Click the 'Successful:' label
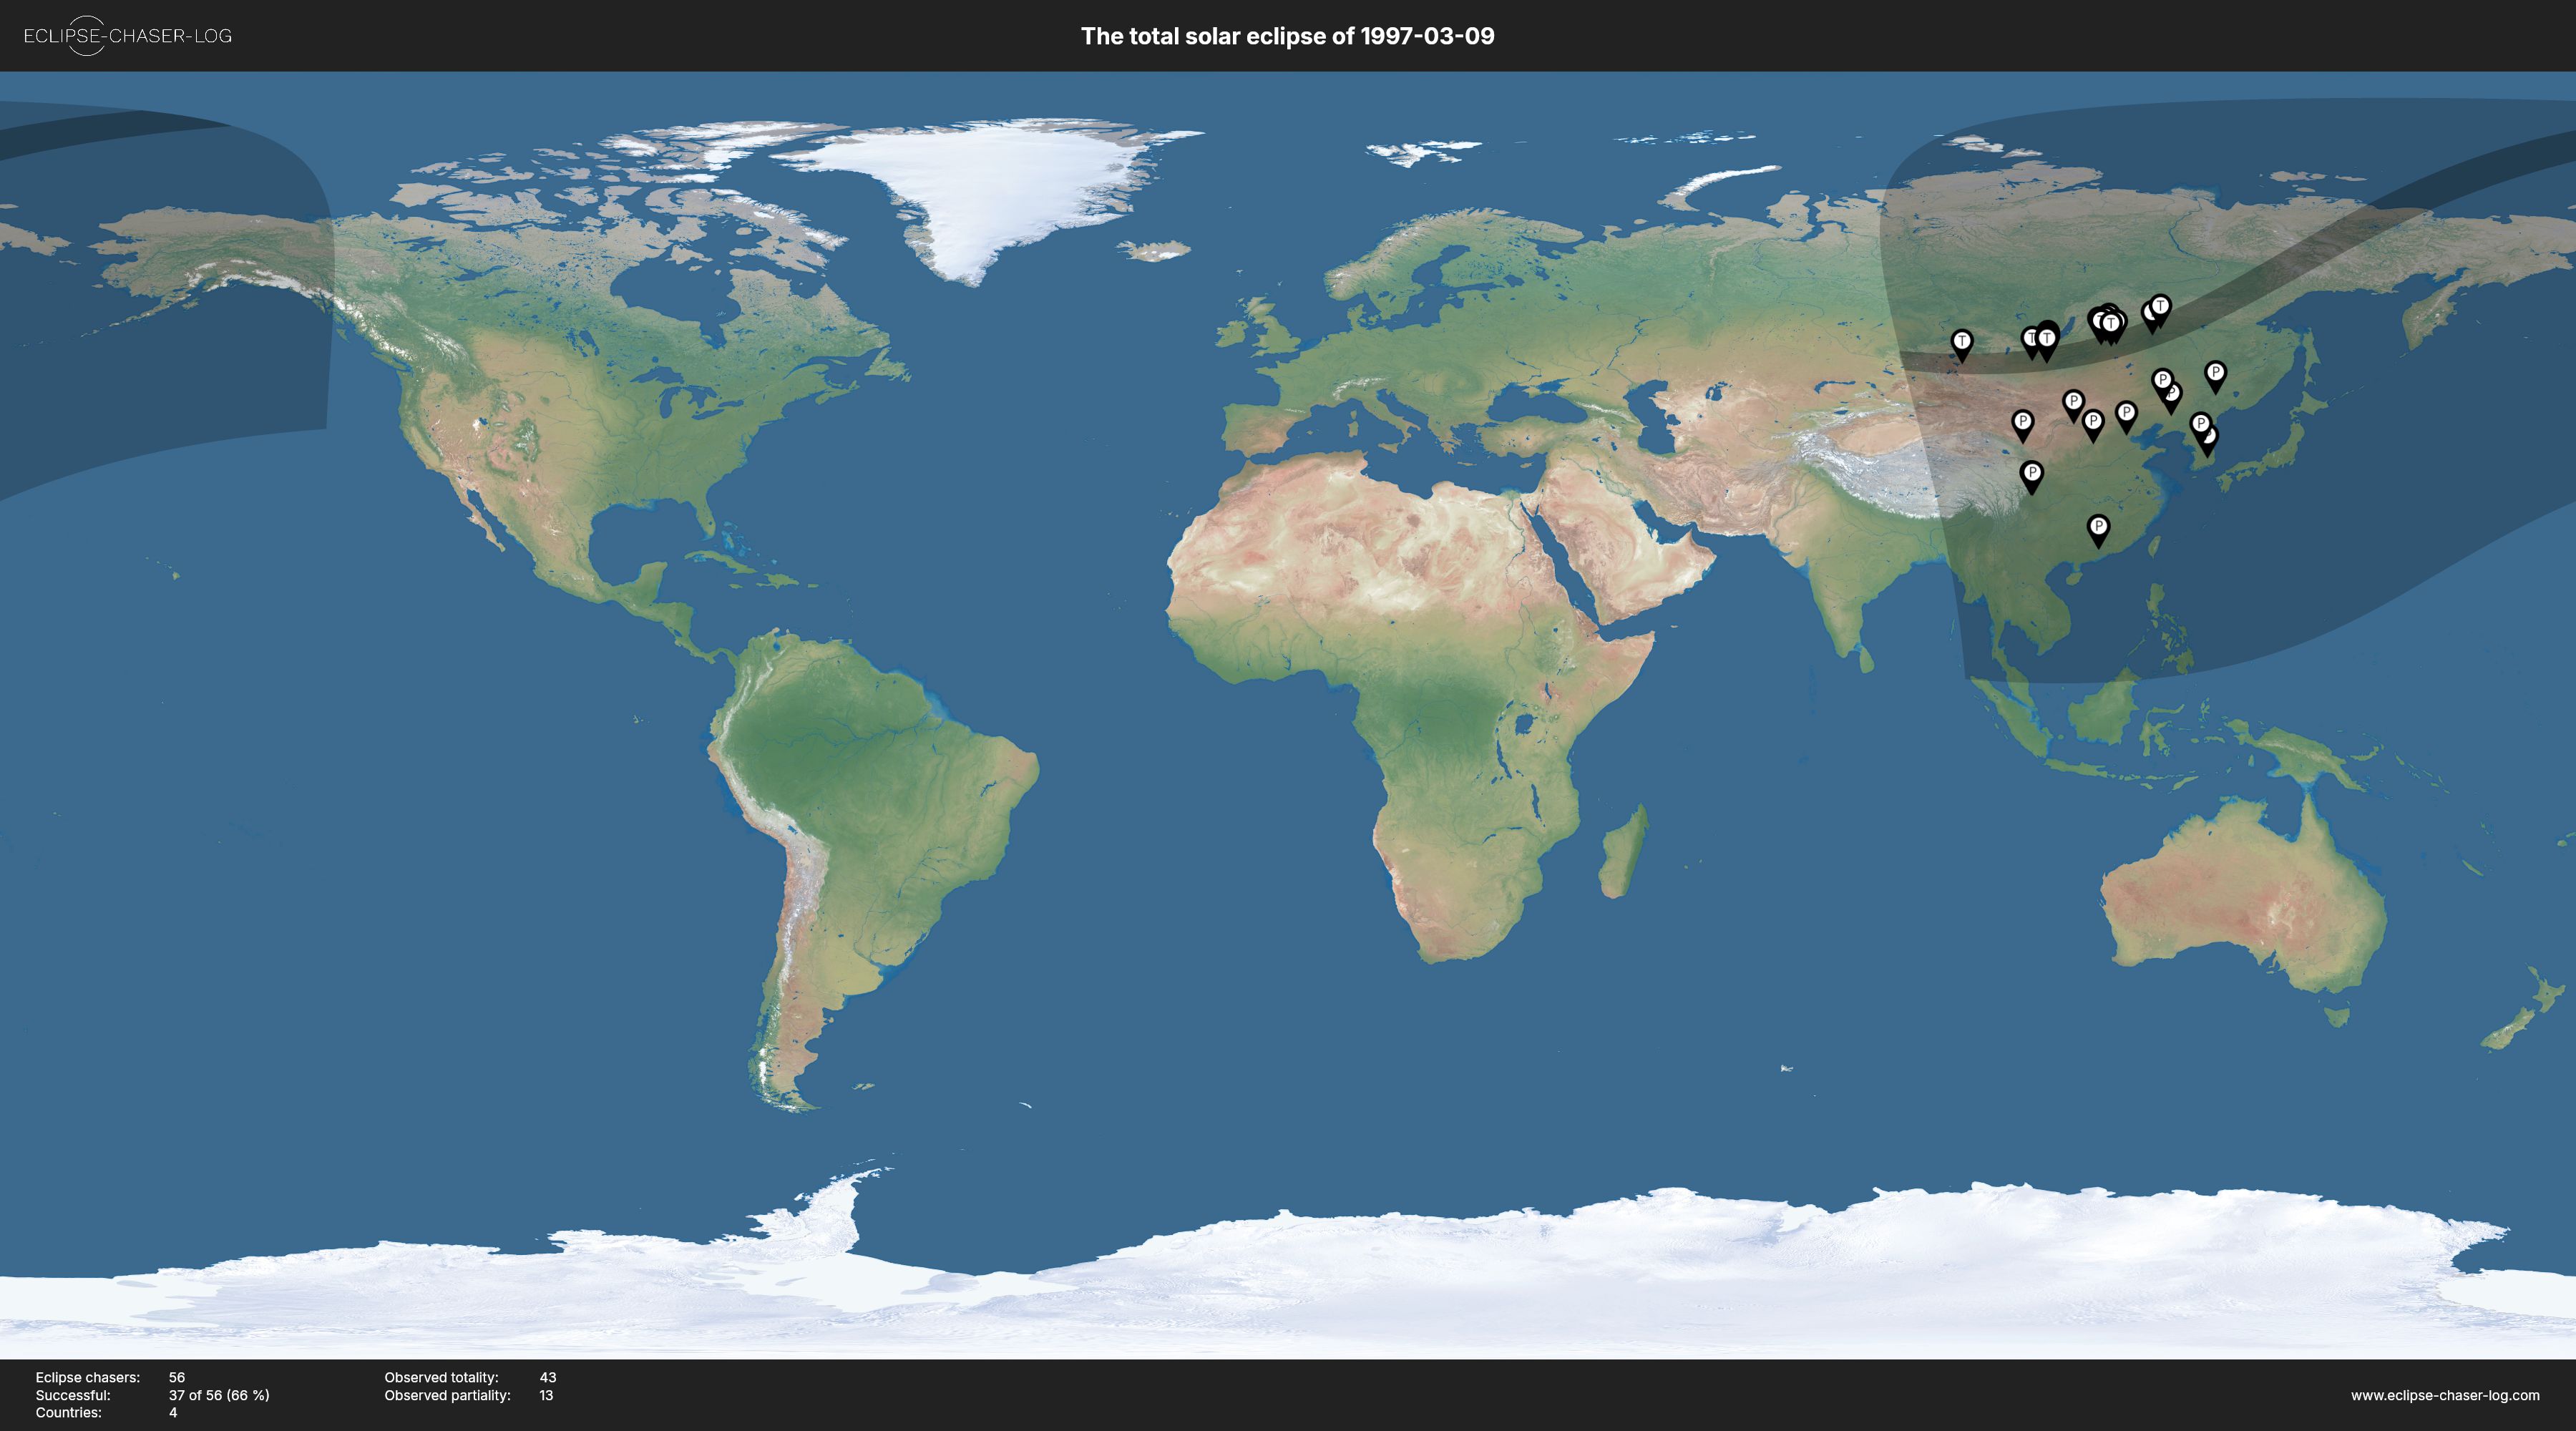The height and width of the screenshot is (1431, 2576). coord(73,1395)
